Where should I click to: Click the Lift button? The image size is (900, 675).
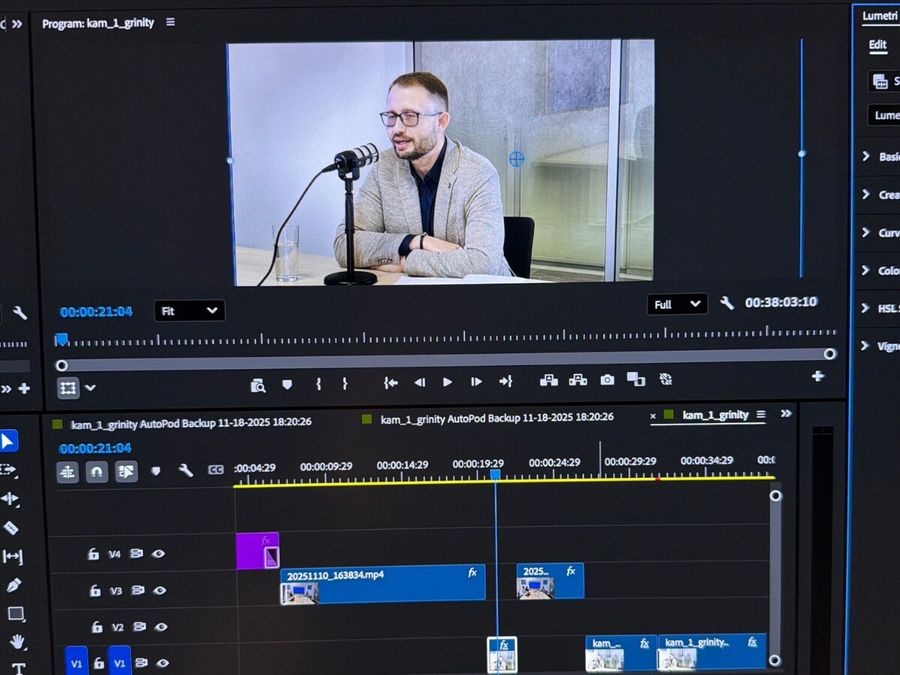549,380
